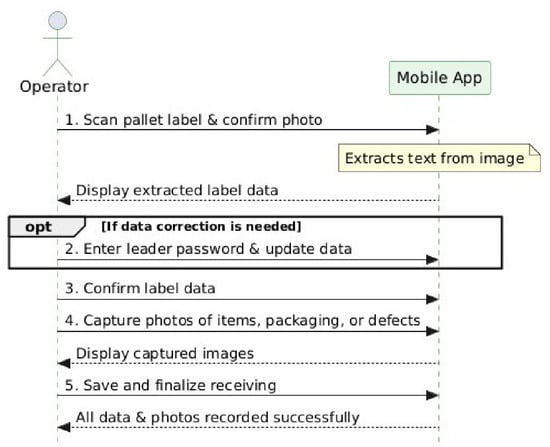Viewport: 550px width, 447px height.
Task: Select 'All data & photos recorded successfully' text
Action: [217, 418]
